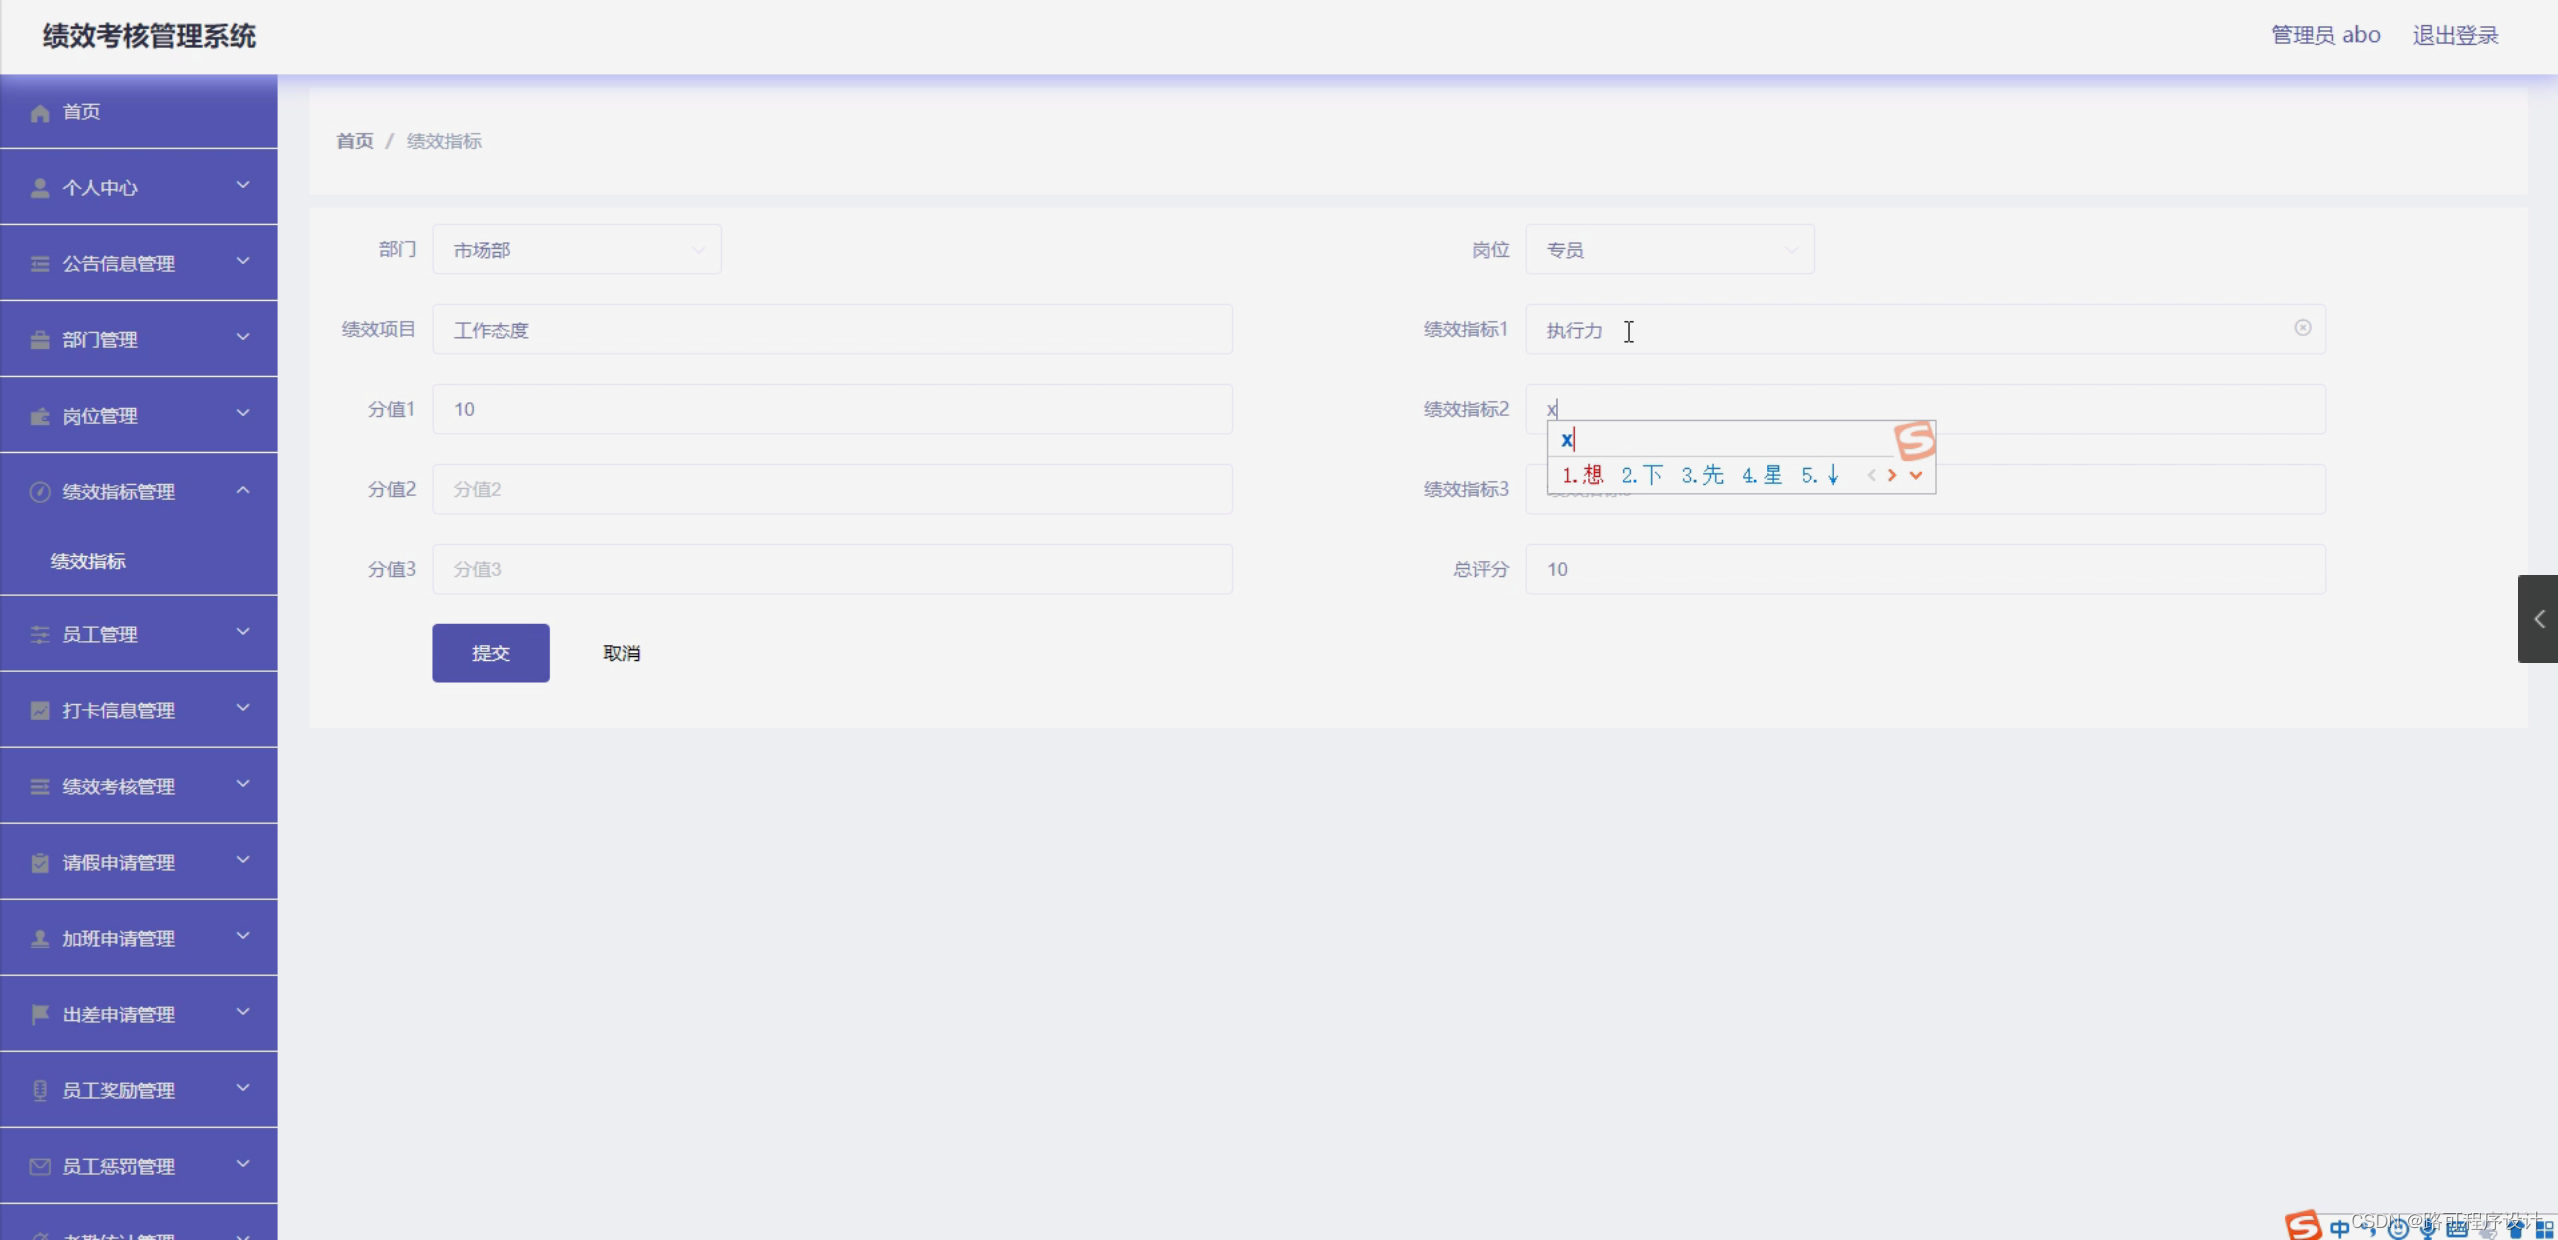2558x1240 pixels.
Task: Click the 员工惩罚管理 envelope icon
Action: [x=40, y=1167]
